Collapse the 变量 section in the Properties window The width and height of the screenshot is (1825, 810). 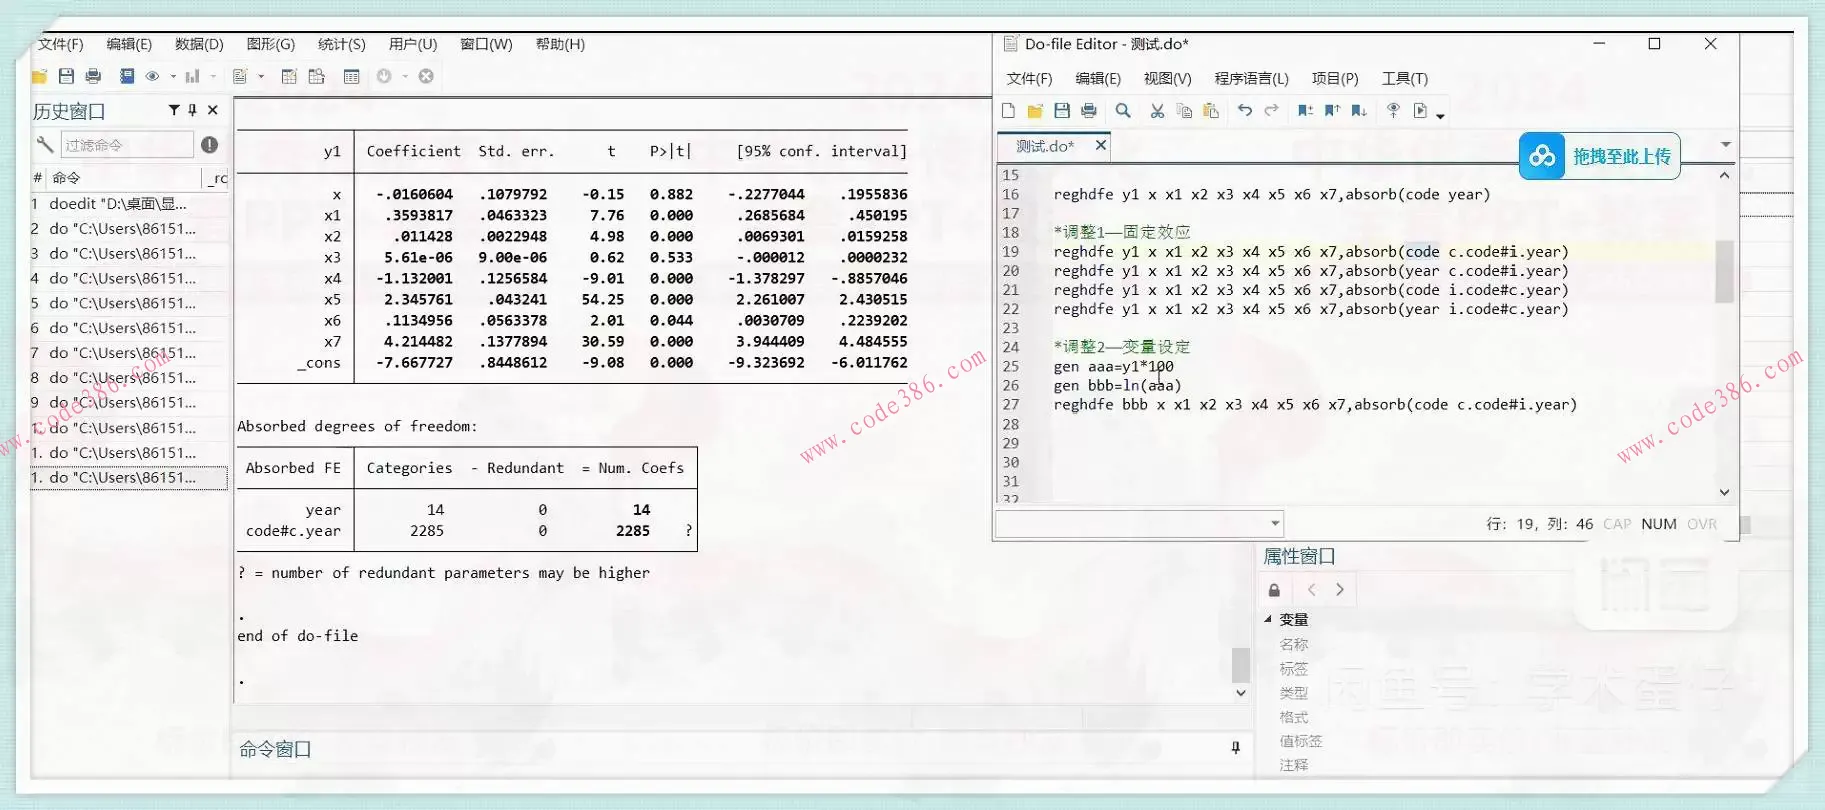[x=1268, y=619]
